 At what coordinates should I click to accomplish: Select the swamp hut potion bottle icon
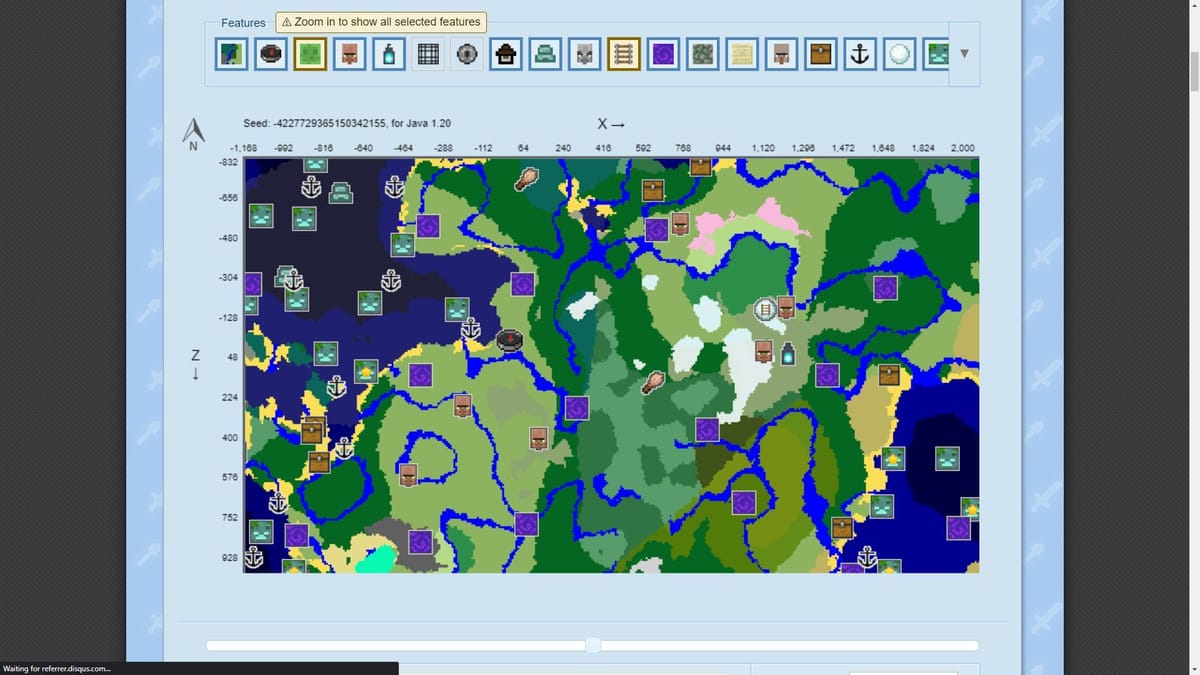[388, 54]
